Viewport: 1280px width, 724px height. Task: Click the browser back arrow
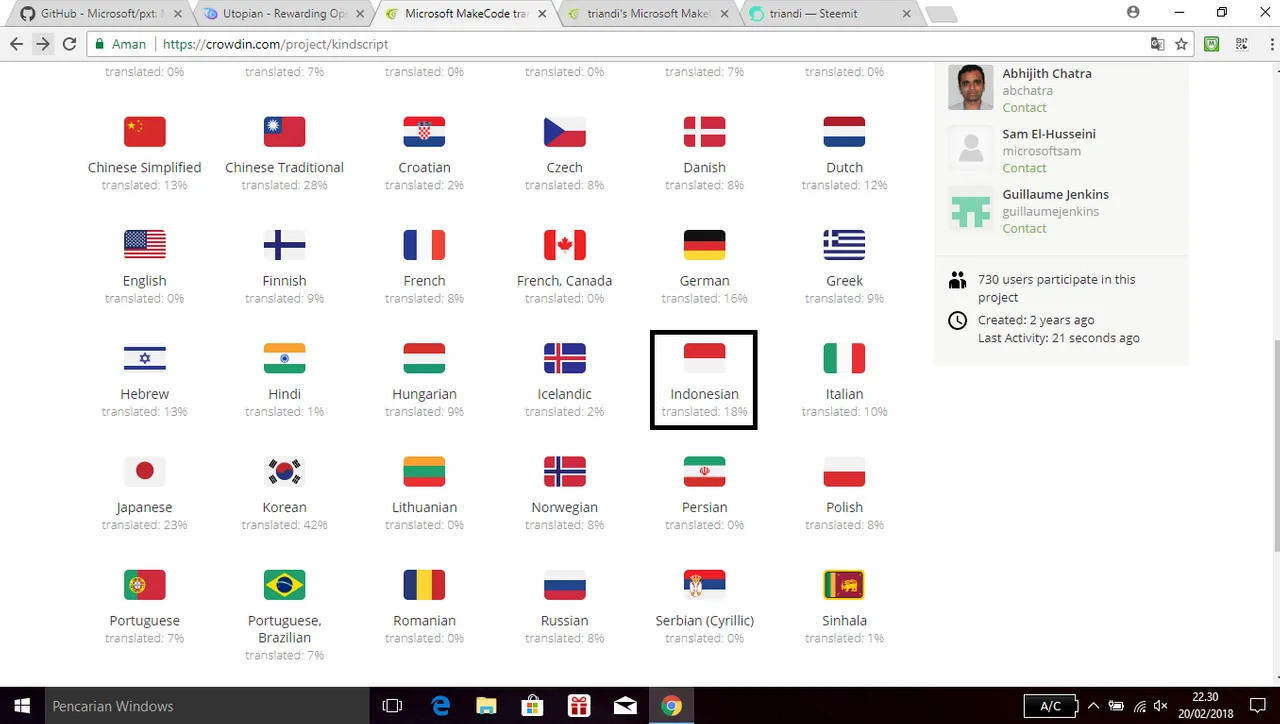click(16, 44)
